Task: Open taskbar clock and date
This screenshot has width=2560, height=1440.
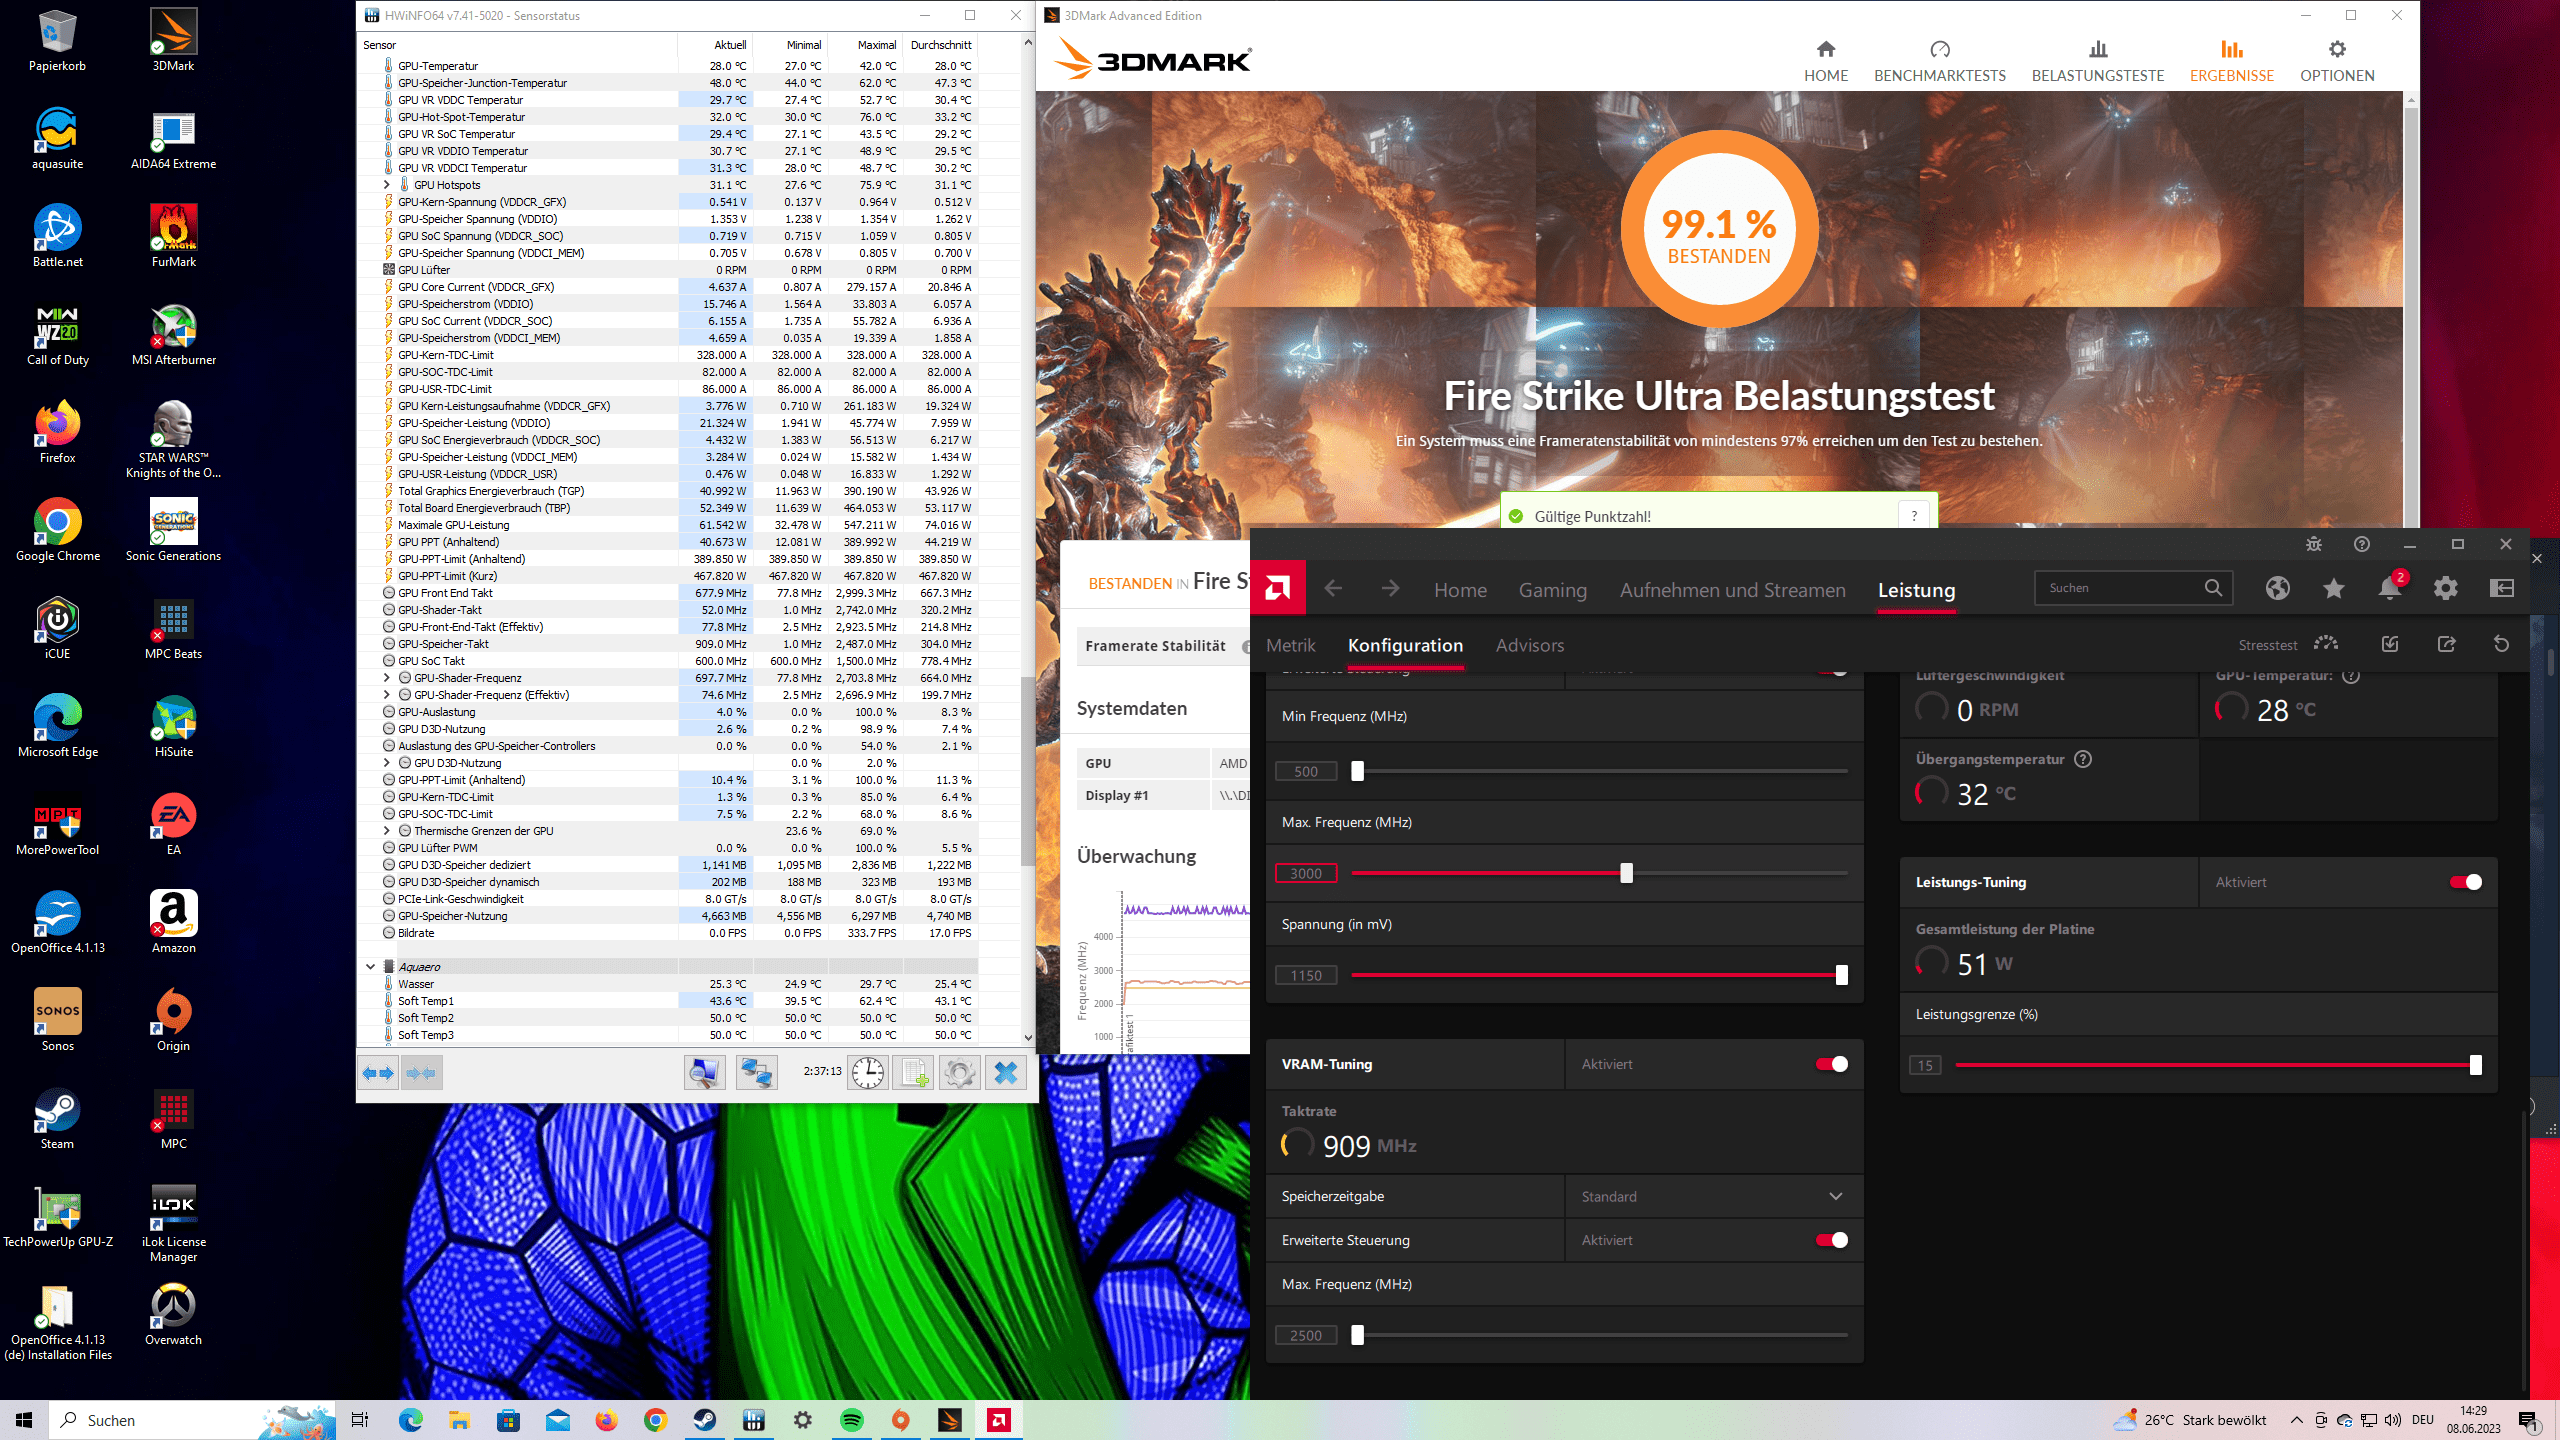Action: tap(2474, 1420)
